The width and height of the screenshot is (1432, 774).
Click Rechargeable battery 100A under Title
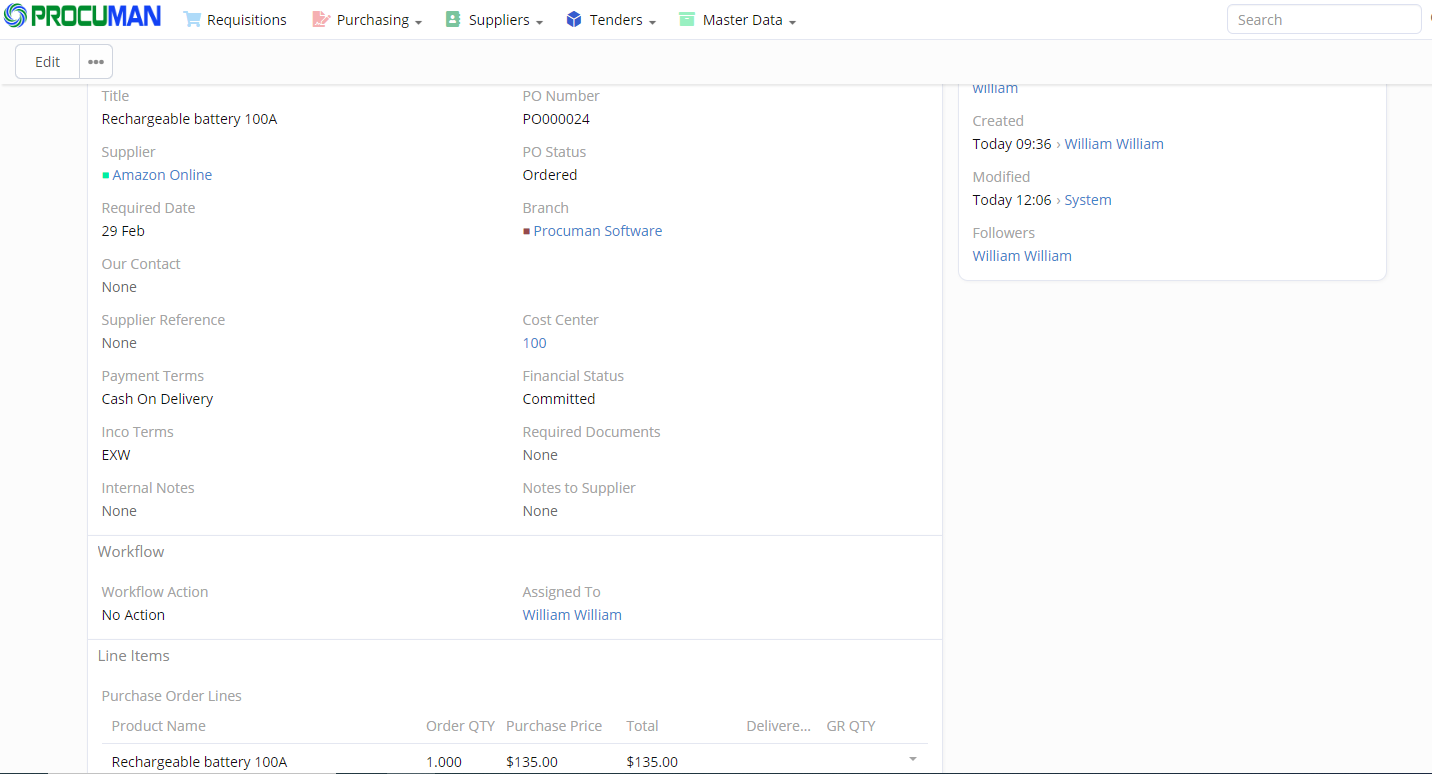(190, 119)
